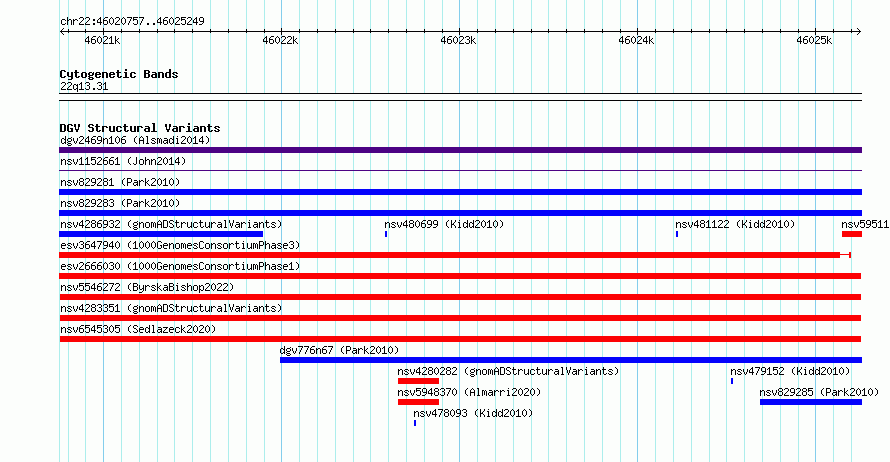The image size is (890, 462).
Task: Click the right arrow on the ruler
Action: point(858,31)
